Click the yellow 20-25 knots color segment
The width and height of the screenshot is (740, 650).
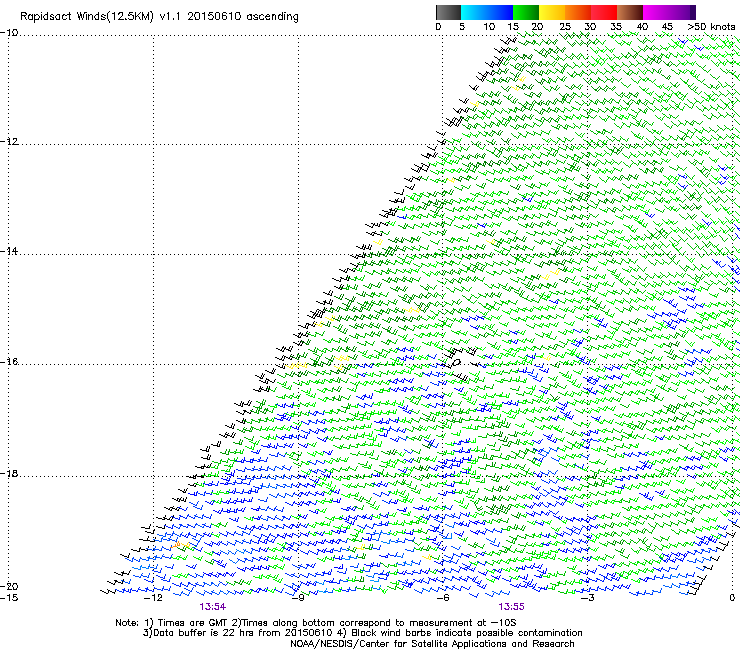(552, 12)
